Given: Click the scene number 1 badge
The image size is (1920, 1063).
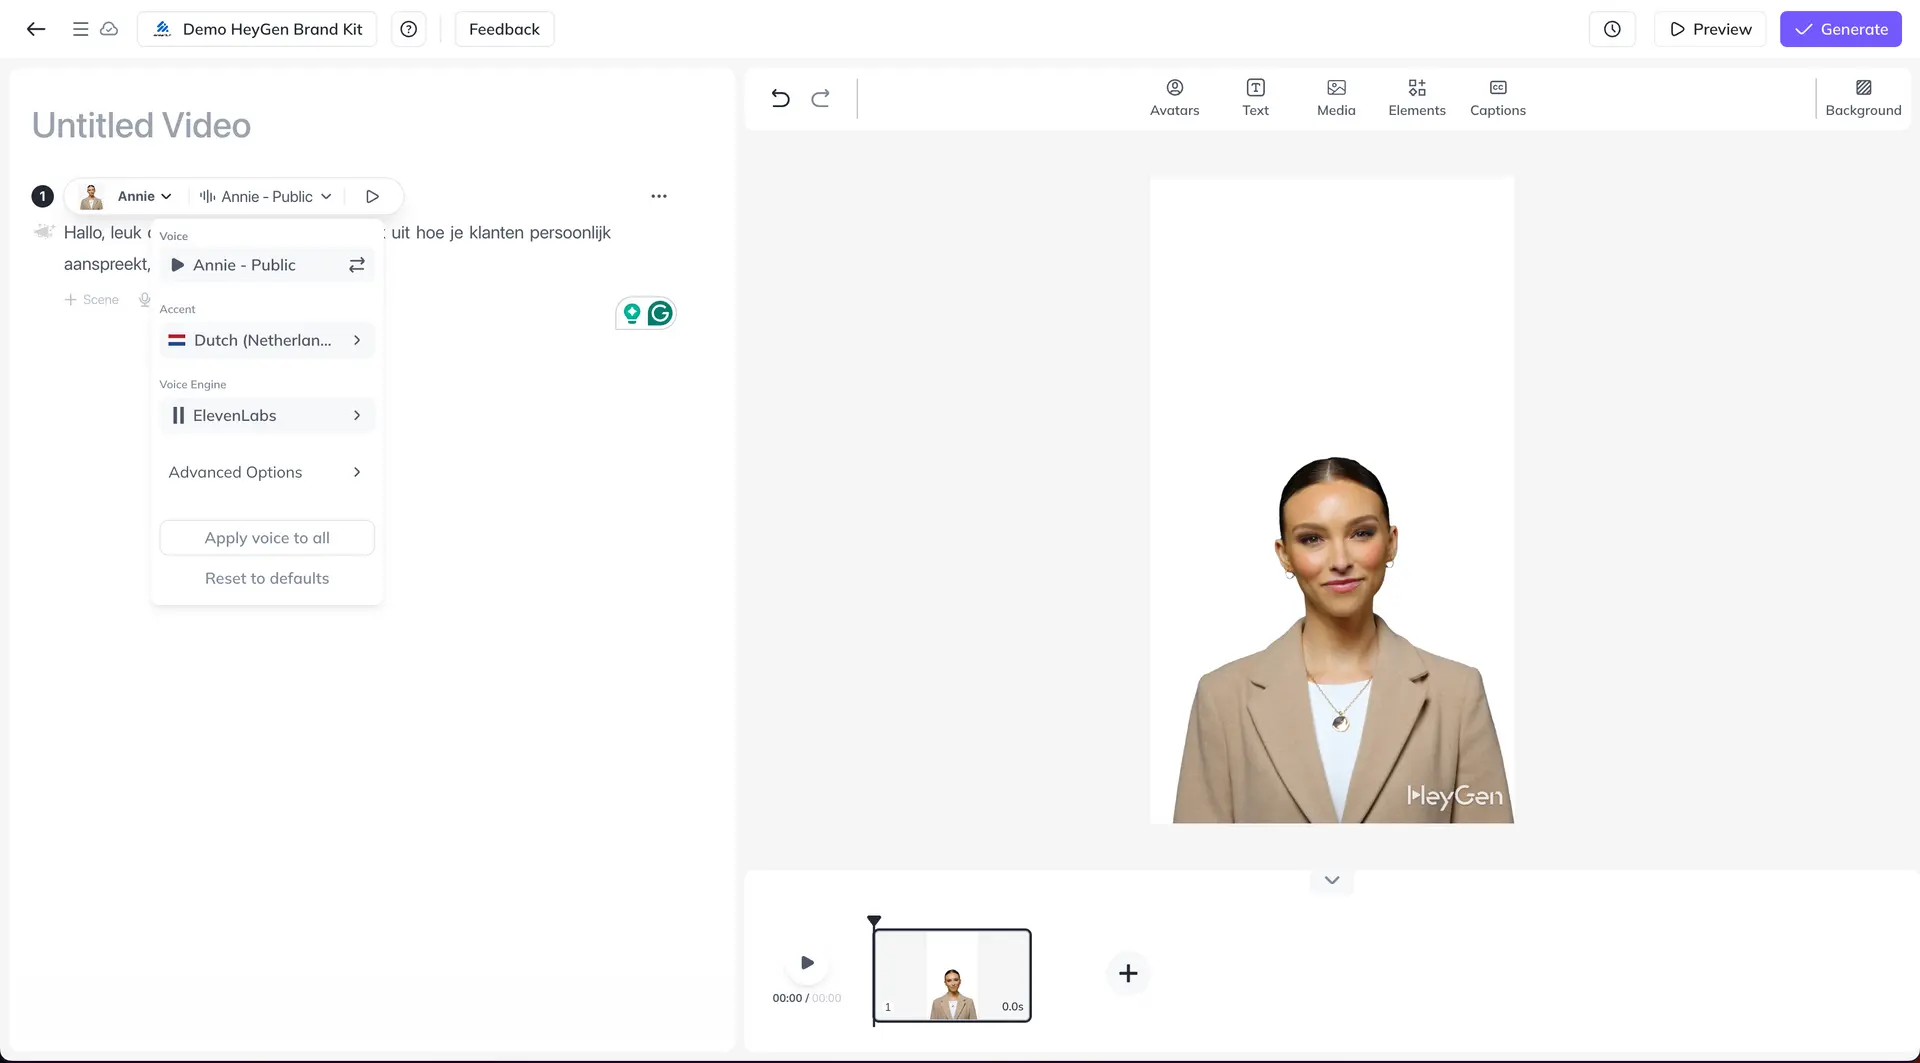Looking at the screenshot, I should tap(42, 196).
